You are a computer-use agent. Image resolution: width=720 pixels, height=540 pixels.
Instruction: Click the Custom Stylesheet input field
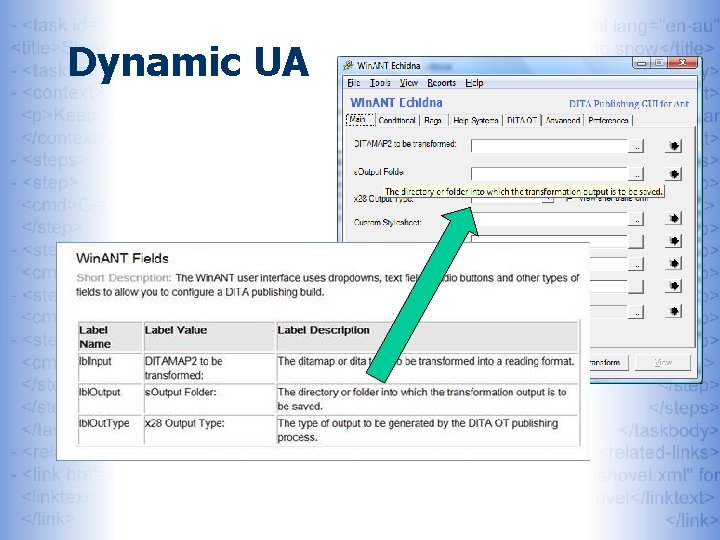[549, 219]
